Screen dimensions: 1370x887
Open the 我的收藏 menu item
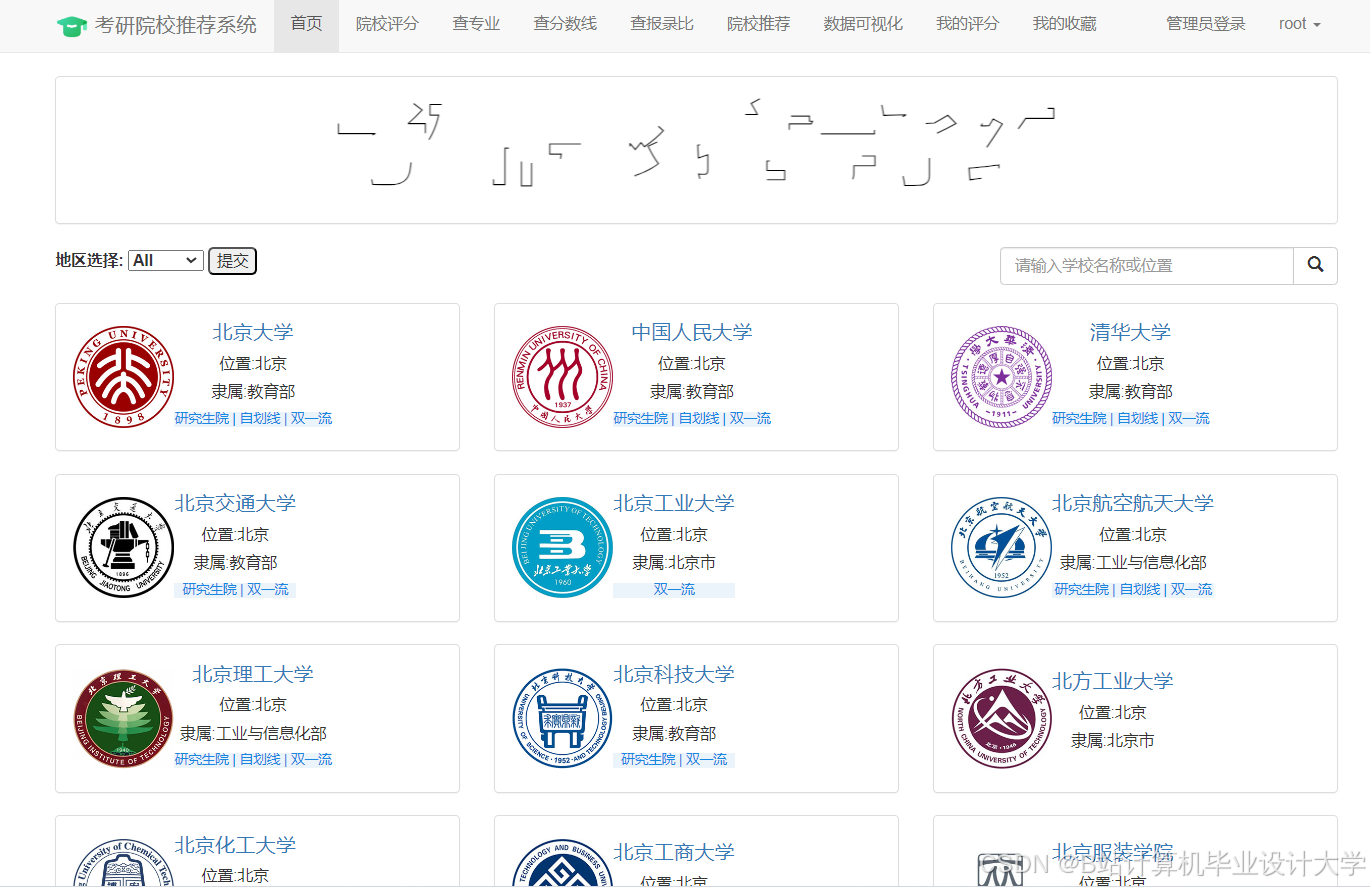pyautogui.click(x=1064, y=24)
